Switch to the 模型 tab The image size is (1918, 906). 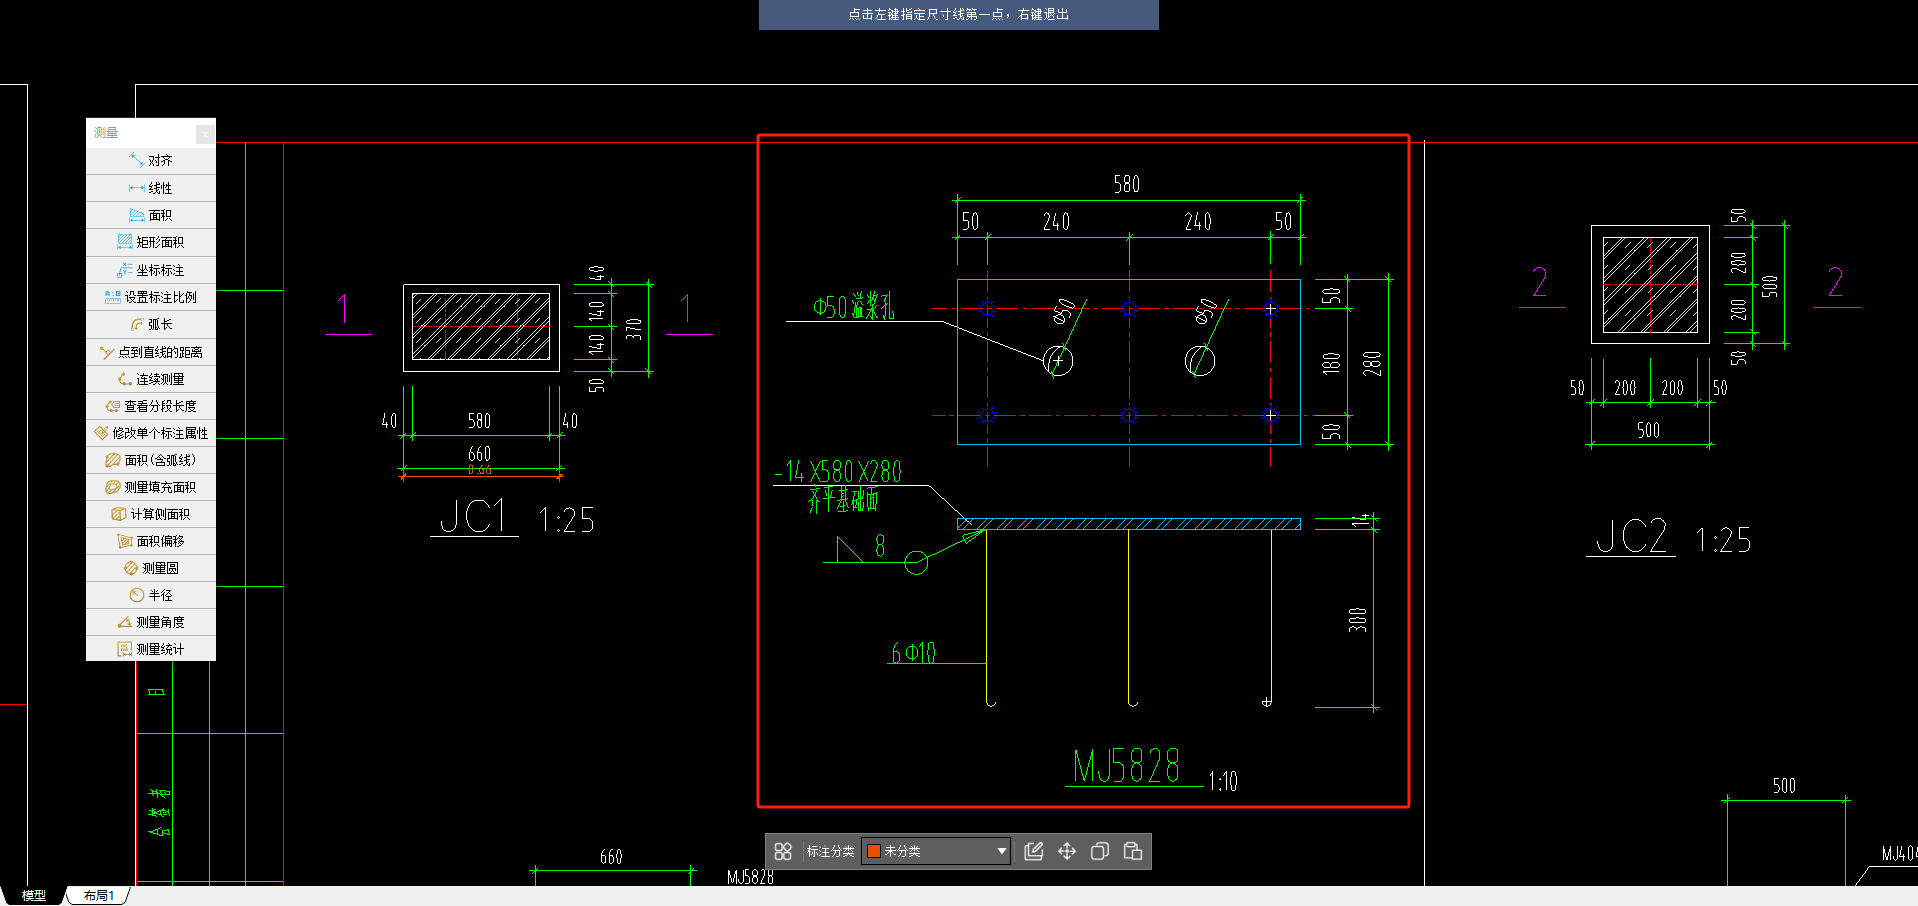pyautogui.click(x=34, y=896)
